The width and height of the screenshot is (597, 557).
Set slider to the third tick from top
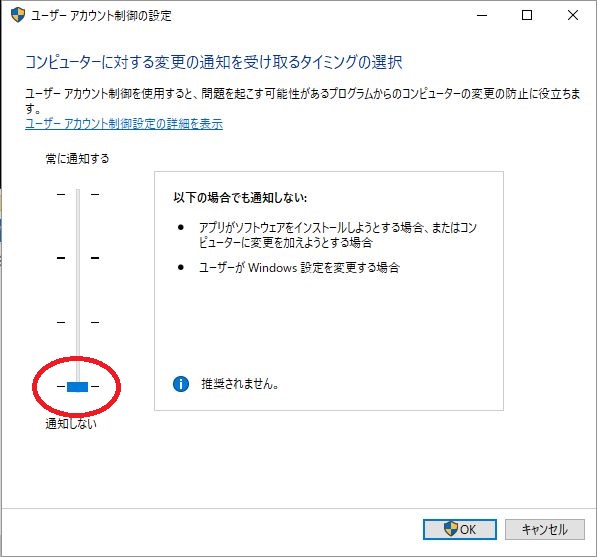pyautogui.click(x=78, y=322)
